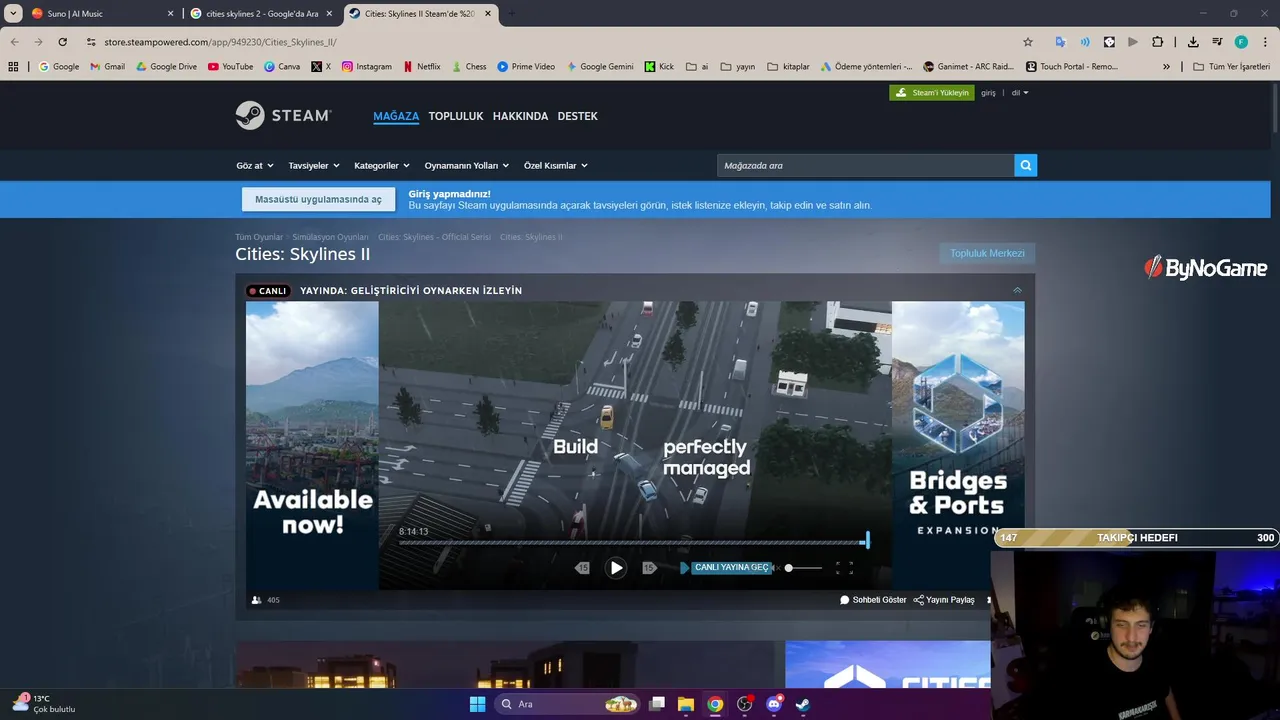The width and height of the screenshot is (1280, 720).
Task: Open the Canva bookmark
Action: tap(282, 67)
